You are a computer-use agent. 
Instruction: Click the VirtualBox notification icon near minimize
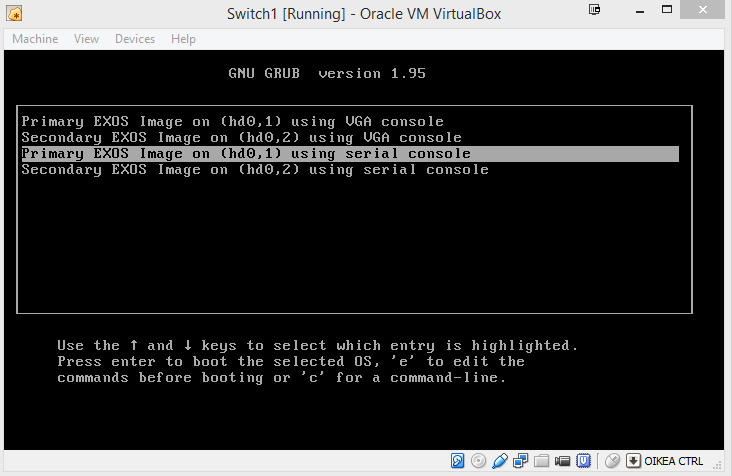point(594,10)
